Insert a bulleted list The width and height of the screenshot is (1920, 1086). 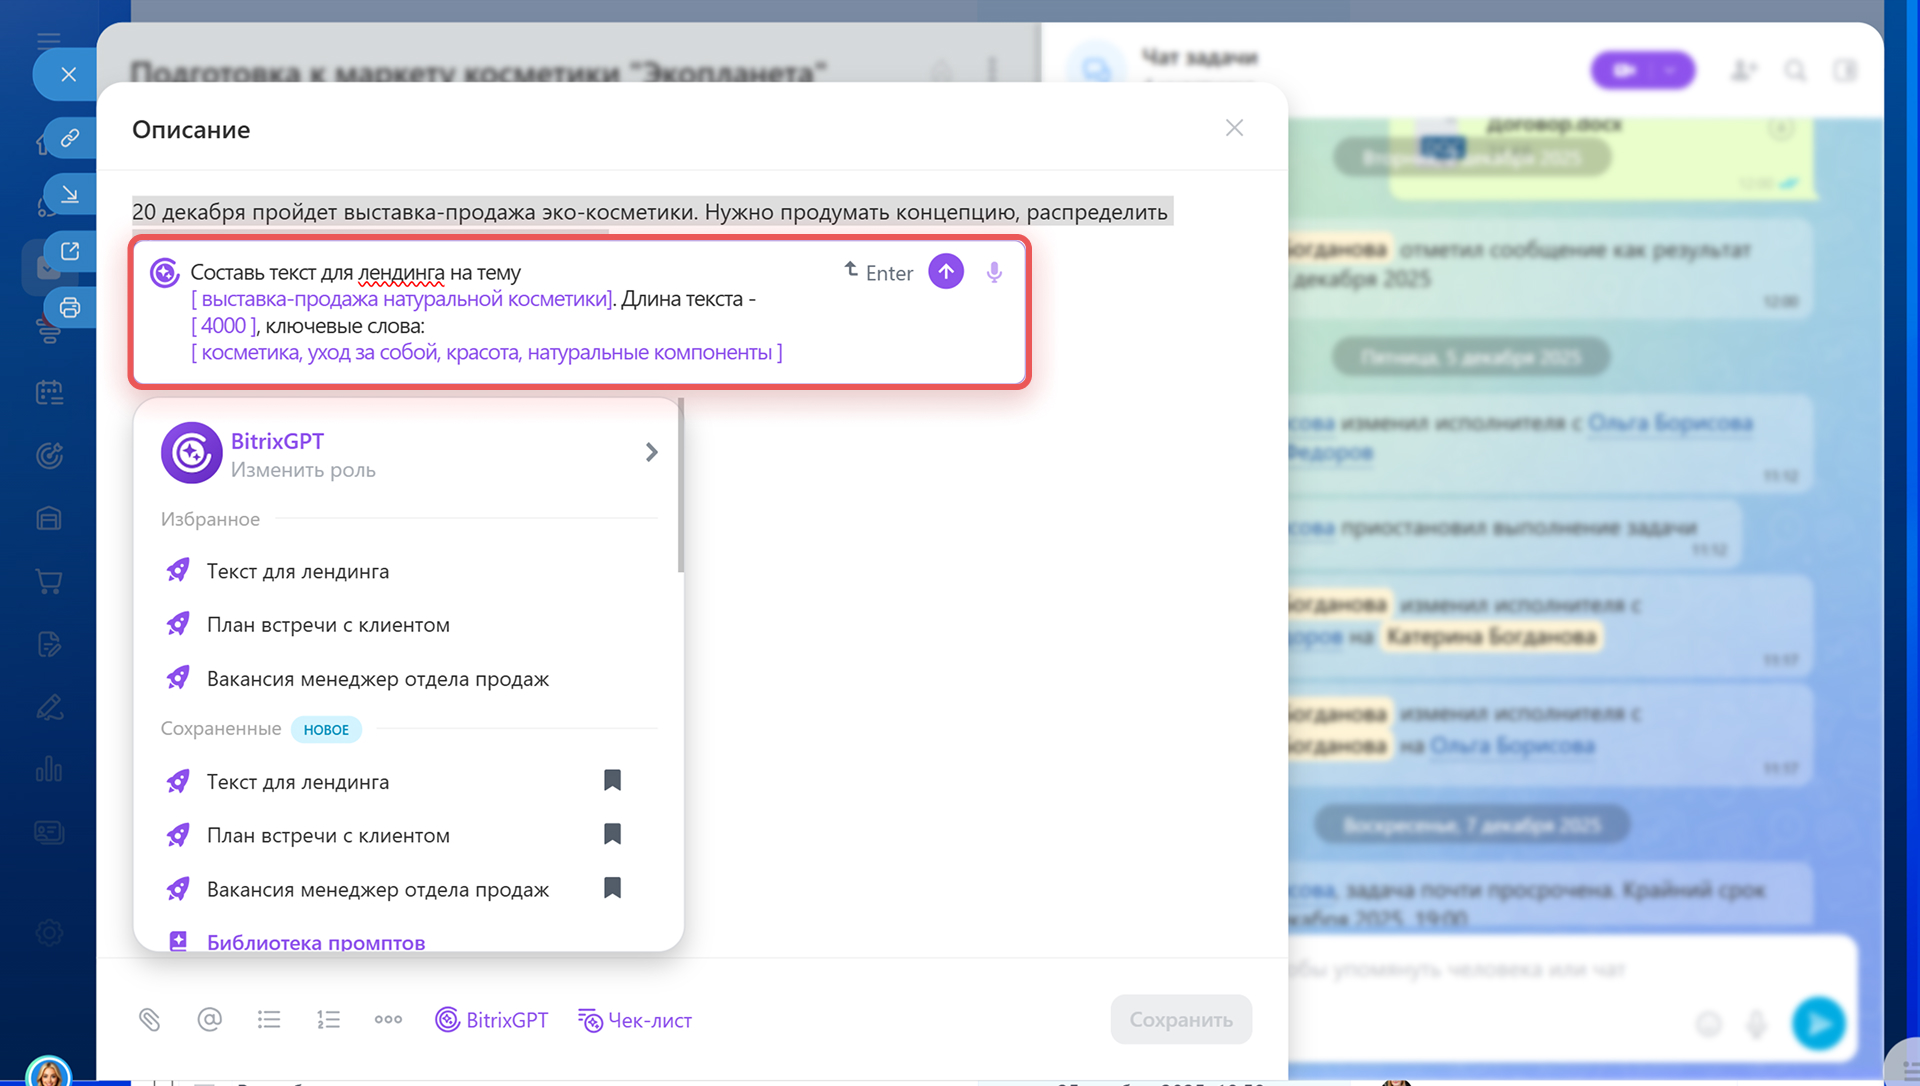click(269, 1020)
